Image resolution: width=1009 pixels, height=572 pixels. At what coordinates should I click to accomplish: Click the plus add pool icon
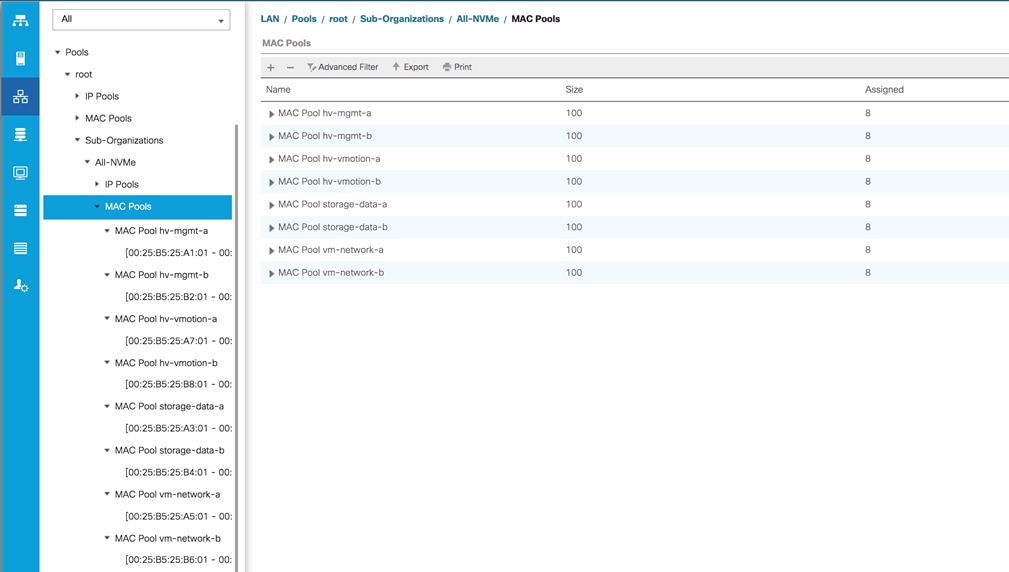coord(271,67)
